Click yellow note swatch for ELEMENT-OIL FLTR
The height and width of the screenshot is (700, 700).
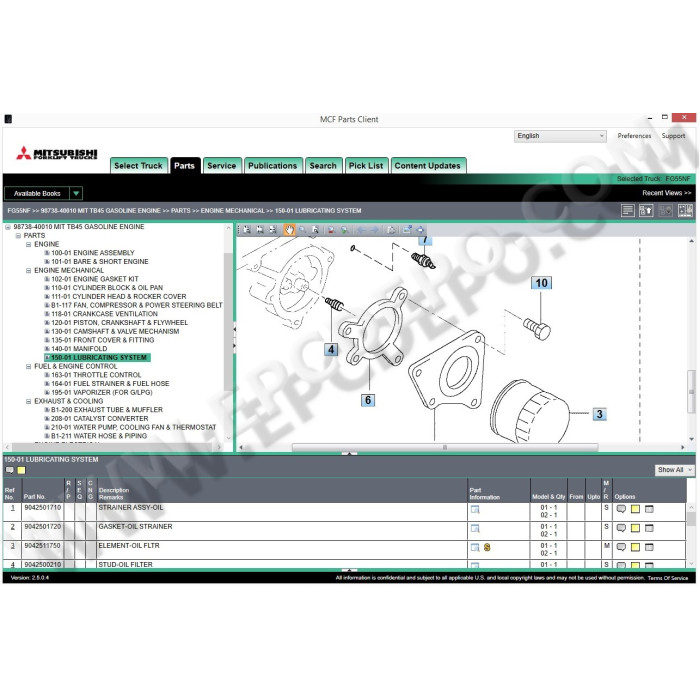(635, 547)
